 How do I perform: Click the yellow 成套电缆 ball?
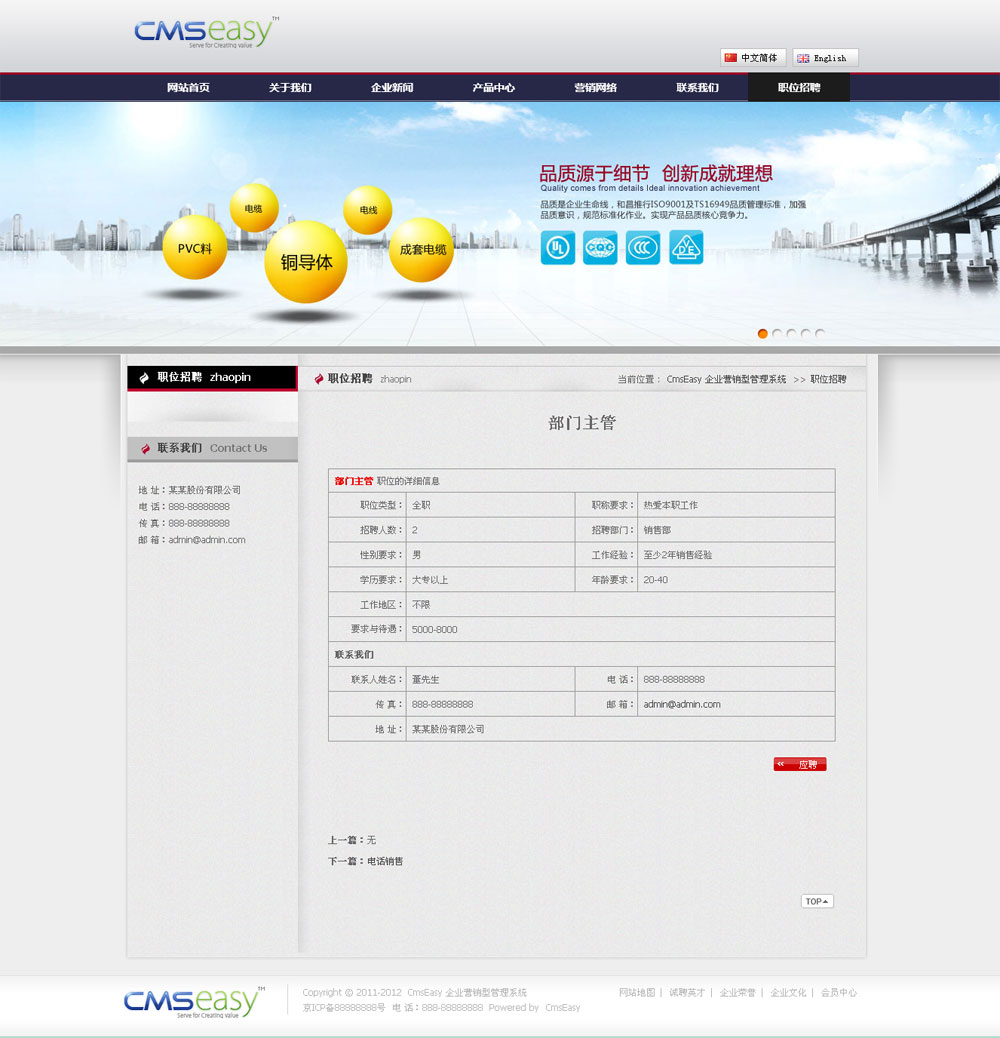422,250
